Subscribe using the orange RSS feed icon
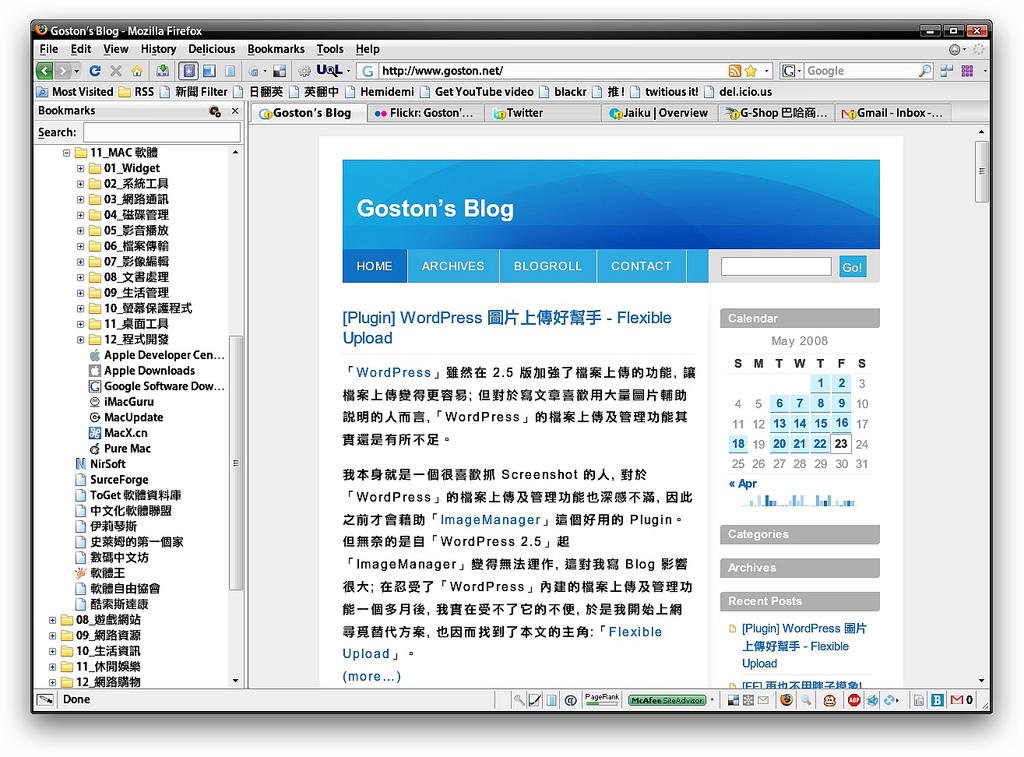Image resolution: width=1024 pixels, height=757 pixels. point(735,71)
